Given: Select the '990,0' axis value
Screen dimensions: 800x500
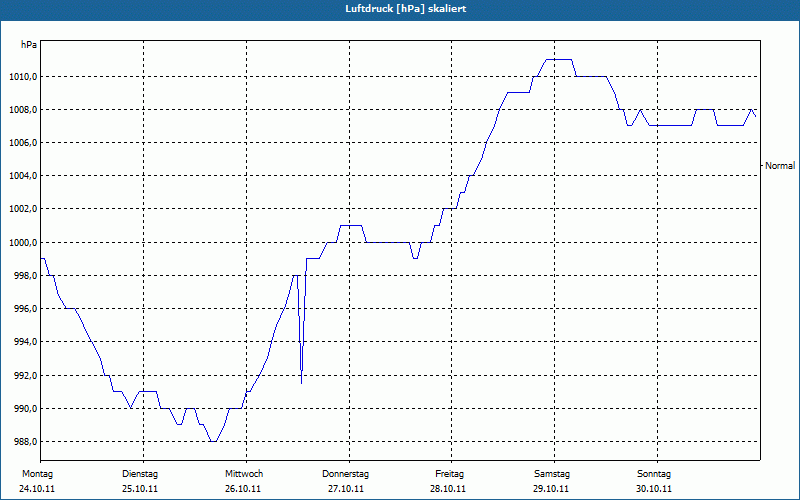Looking at the screenshot, I should 25,409.
